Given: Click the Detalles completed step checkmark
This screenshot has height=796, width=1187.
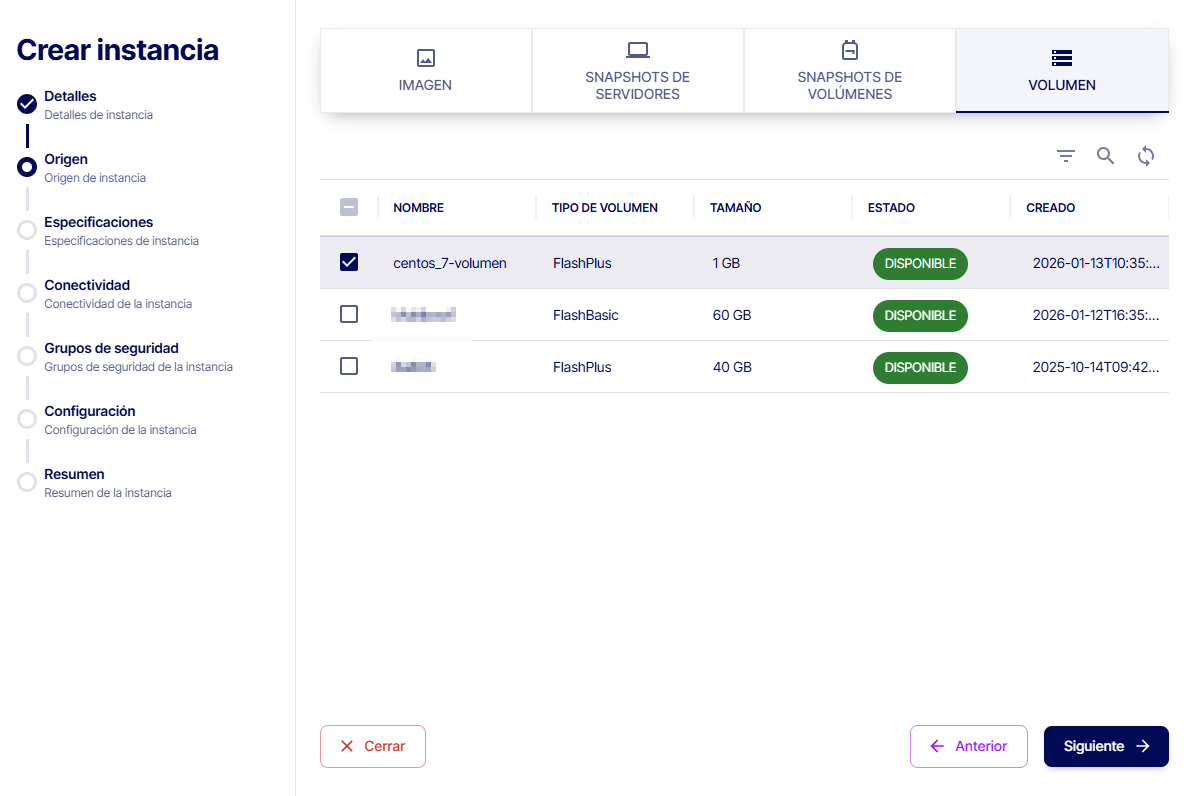Looking at the screenshot, I should coord(27,104).
